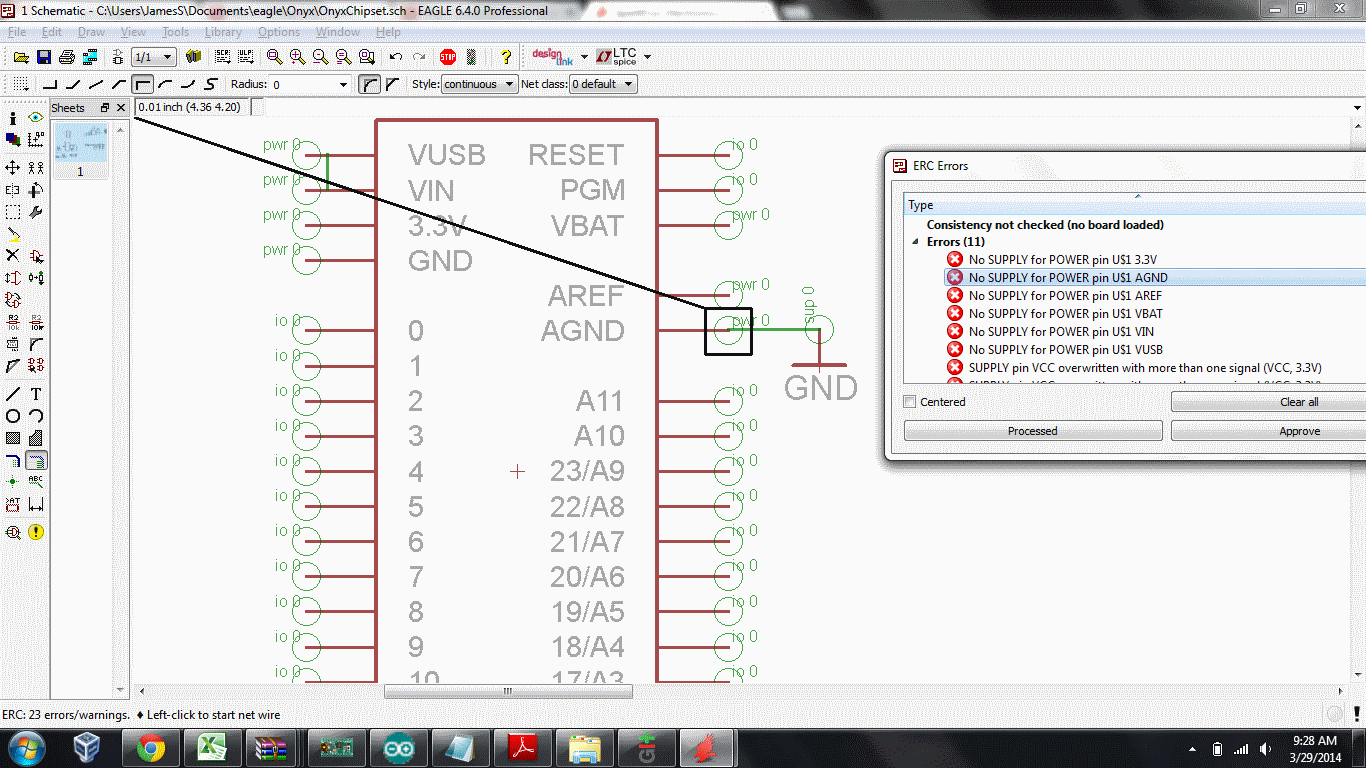Select the Delete X tool

(x=13, y=256)
